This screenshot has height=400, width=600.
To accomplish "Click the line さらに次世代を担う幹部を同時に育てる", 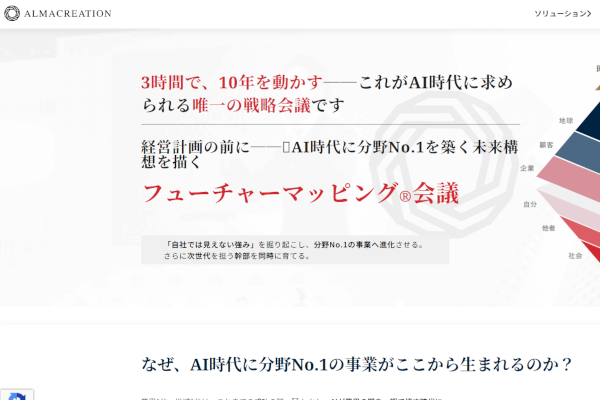I will (x=236, y=256).
